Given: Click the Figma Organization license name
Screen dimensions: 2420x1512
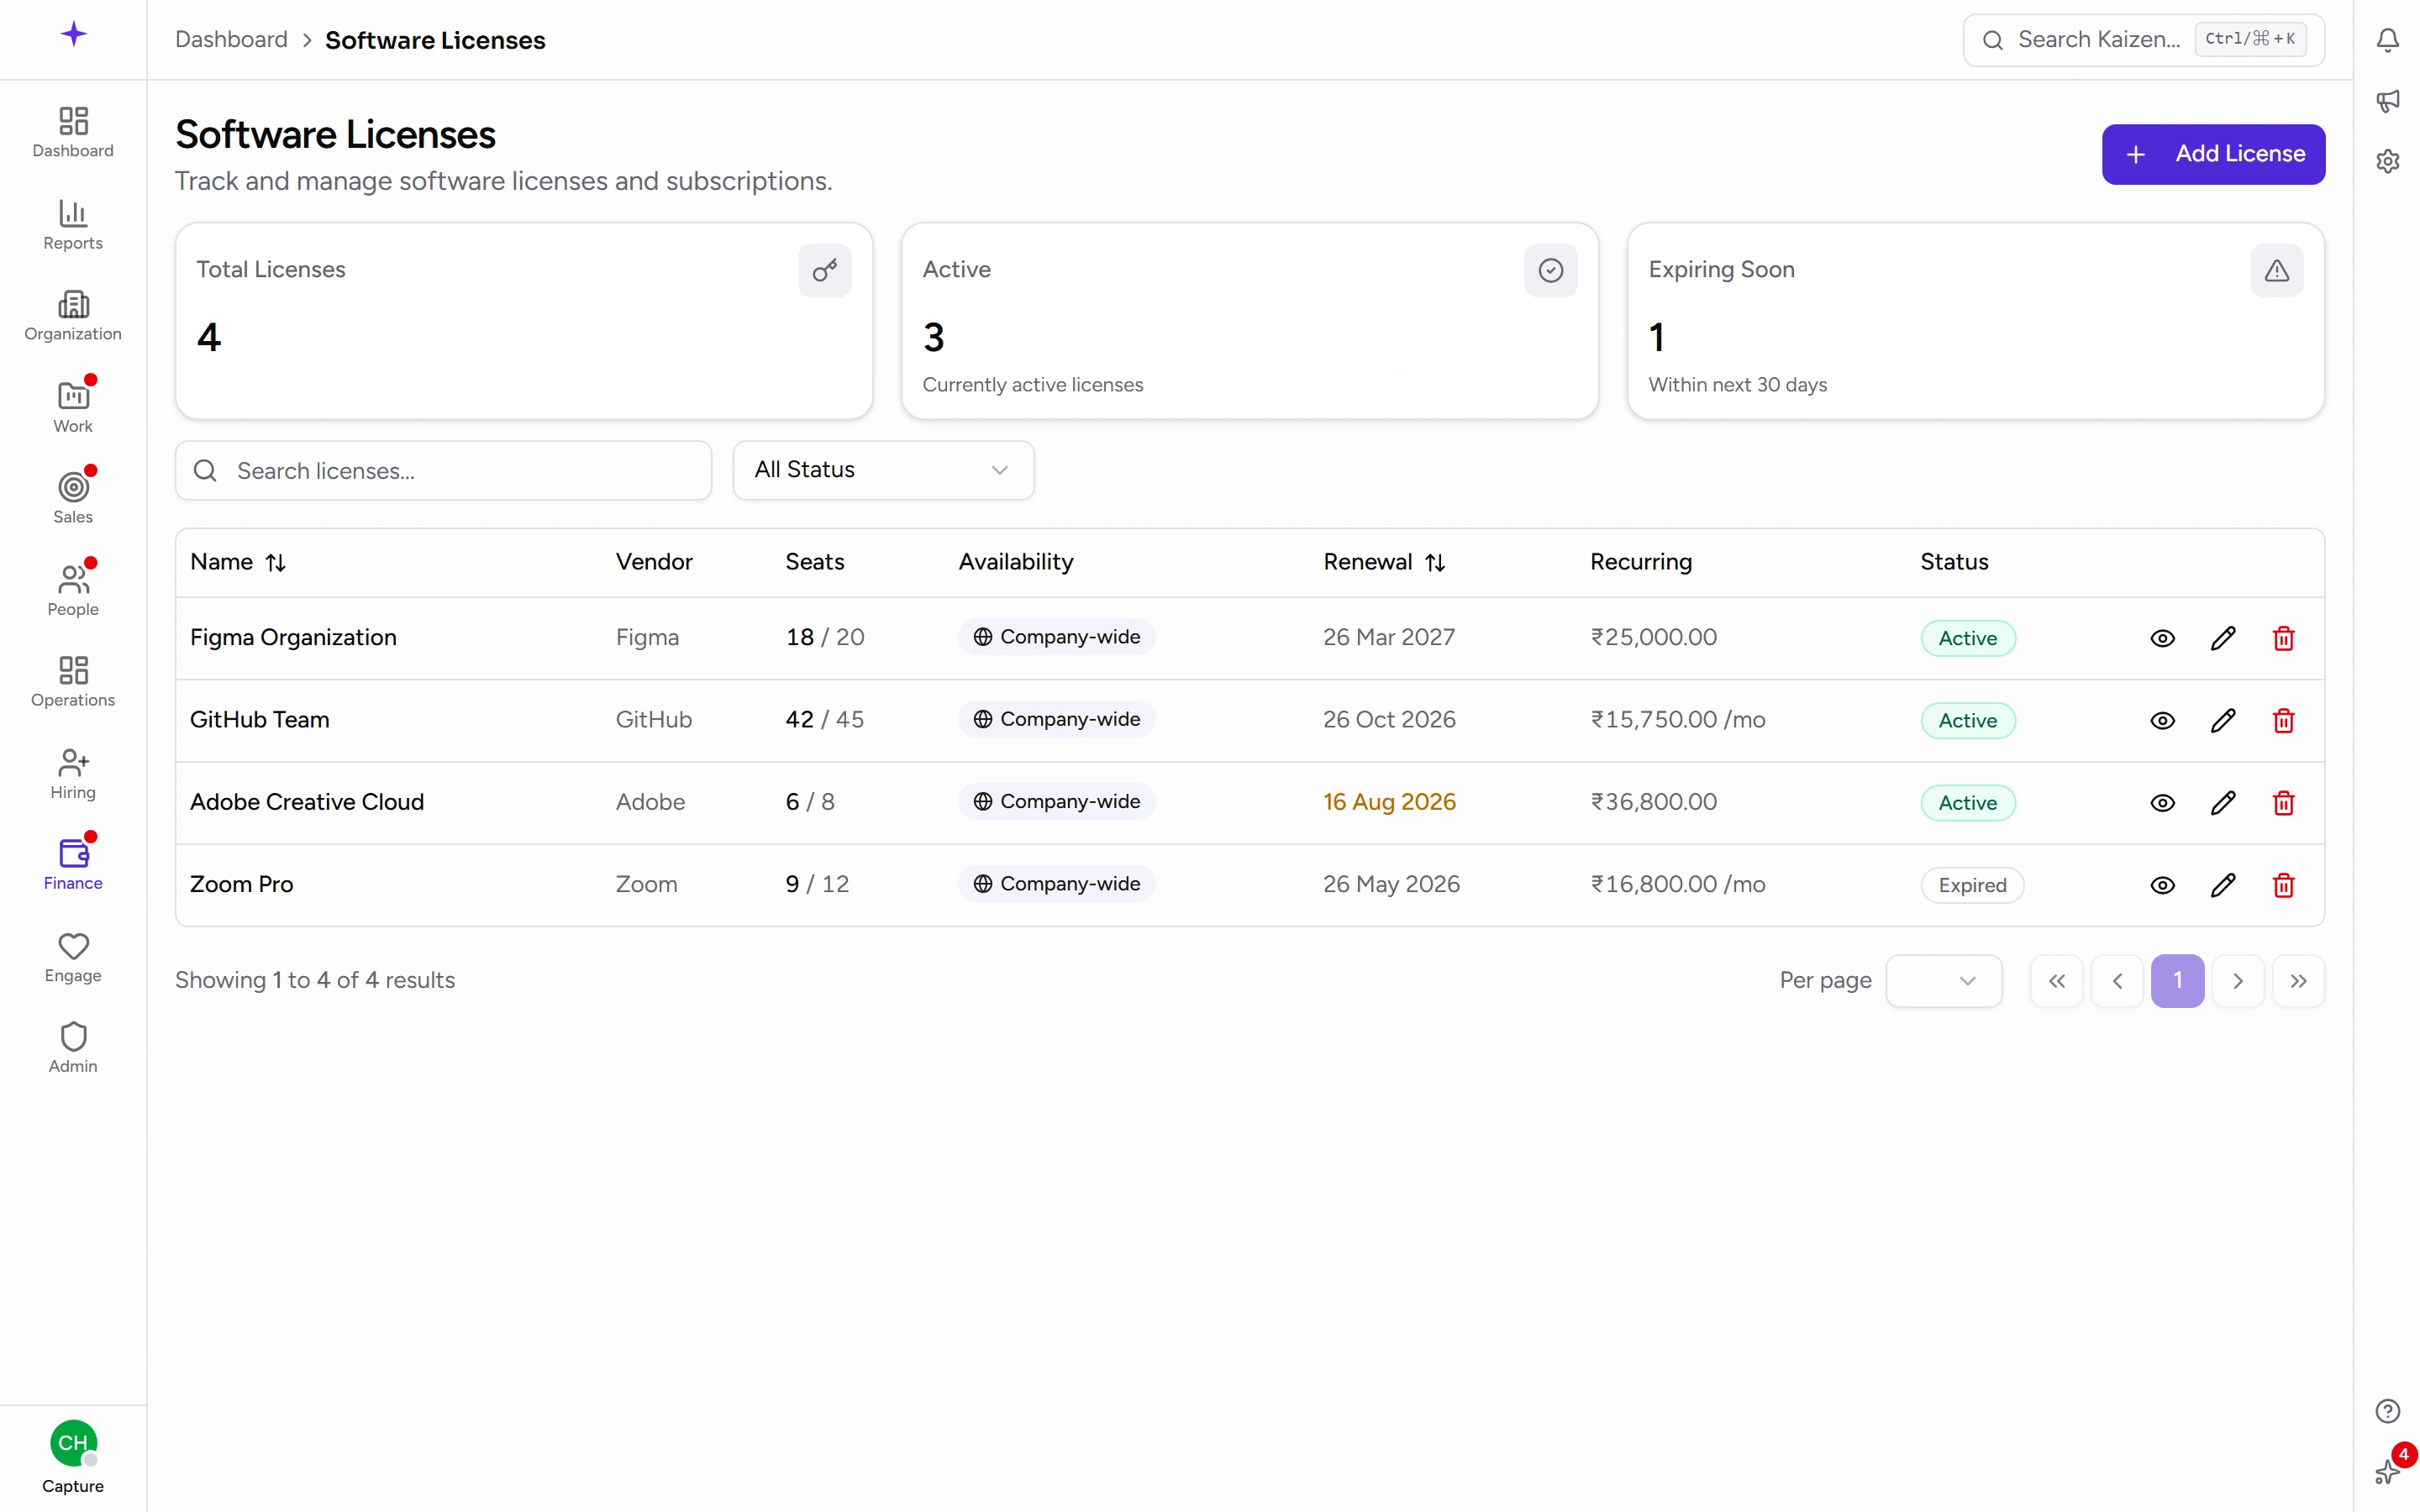Looking at the screenshot, I should click(x=293, y=638).
